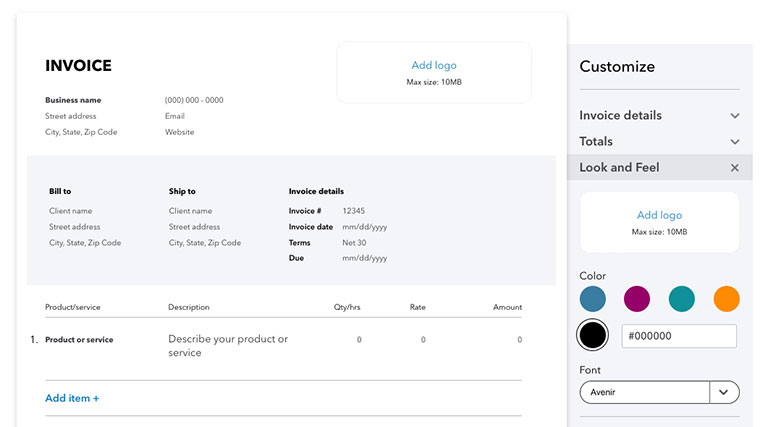Click the invoice number 12345
This screenshot has height=427, width=768.
click(354, 211)
